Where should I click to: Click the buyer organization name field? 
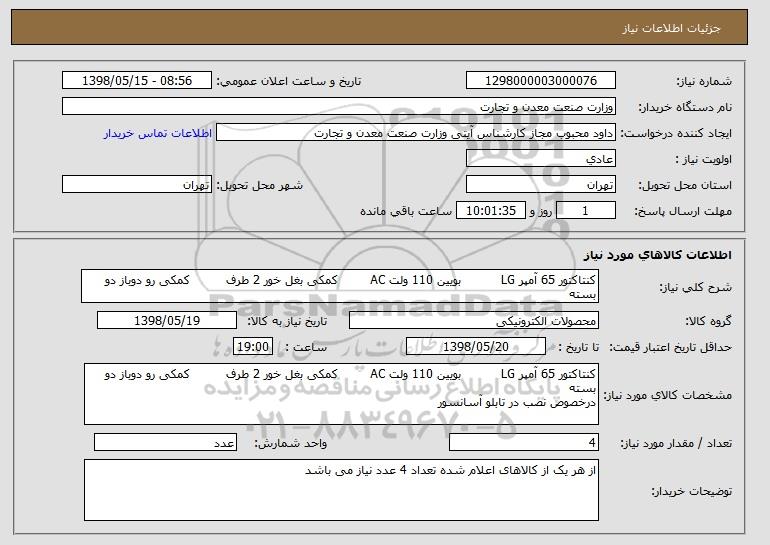[x=339, y=107]
